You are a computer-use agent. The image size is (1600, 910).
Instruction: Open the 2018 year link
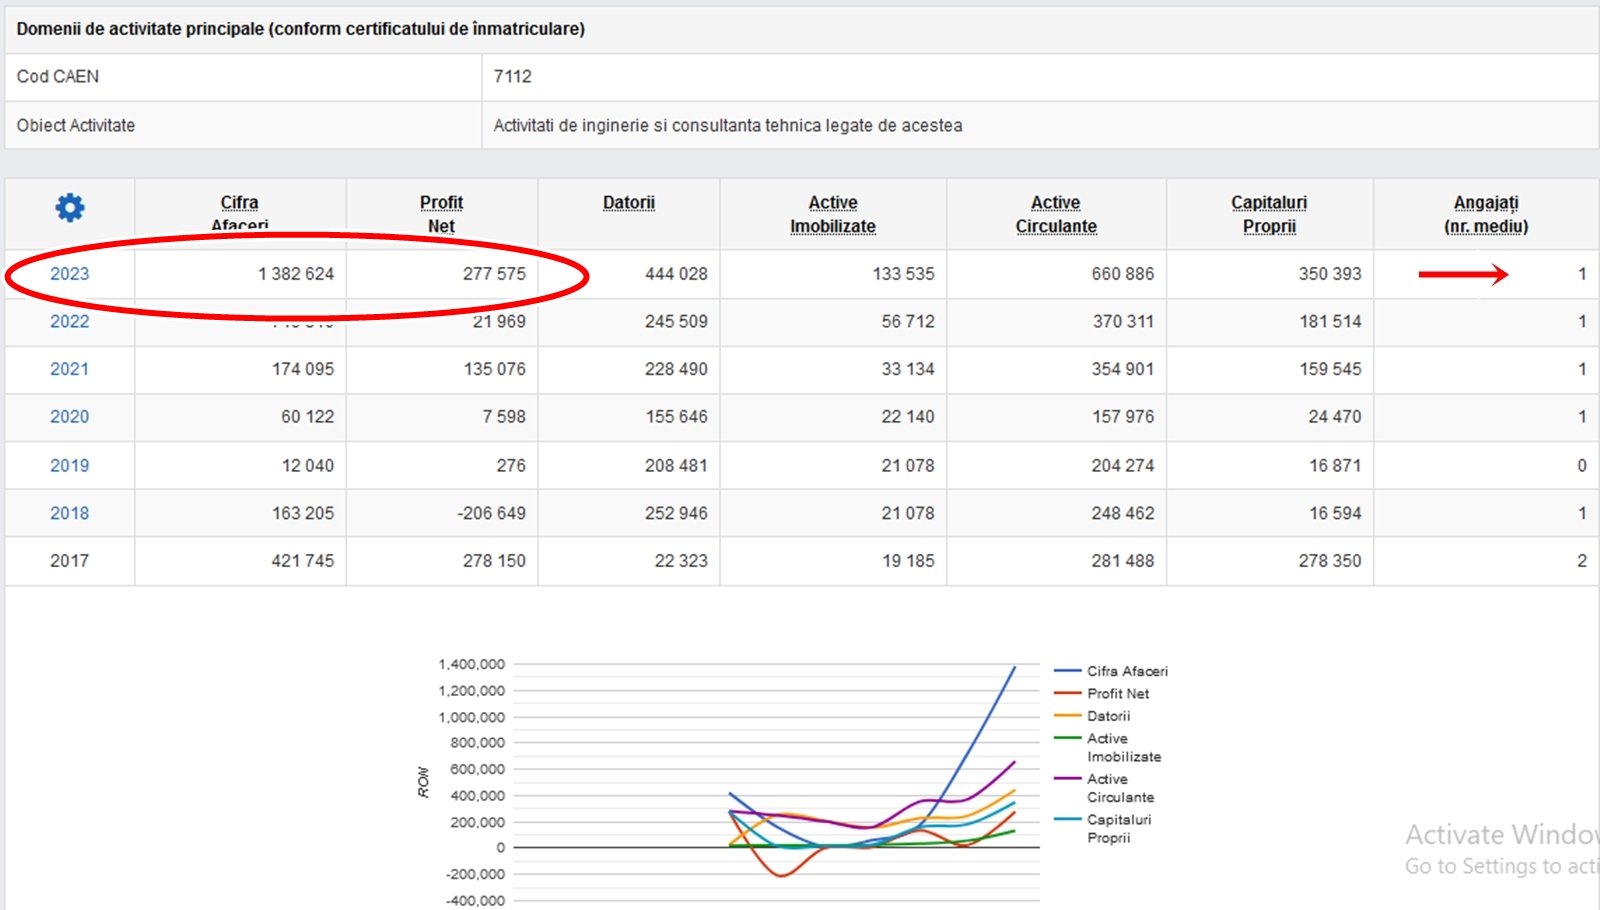click(70, 513)
